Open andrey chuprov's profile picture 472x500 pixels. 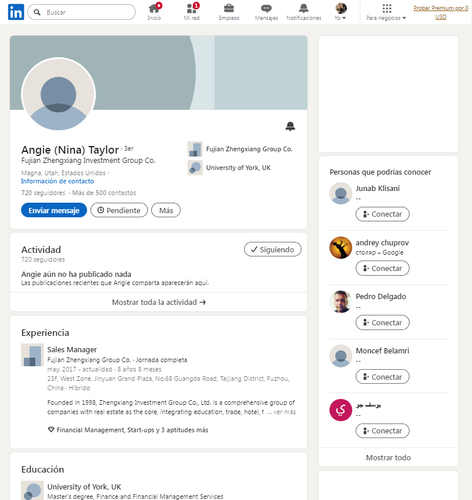tap(341, 248)
